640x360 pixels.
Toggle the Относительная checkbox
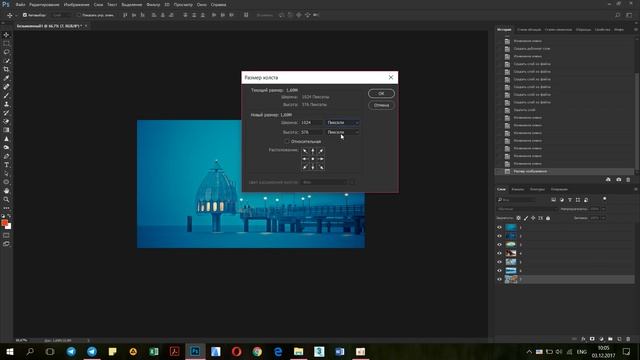coord(287,141)
